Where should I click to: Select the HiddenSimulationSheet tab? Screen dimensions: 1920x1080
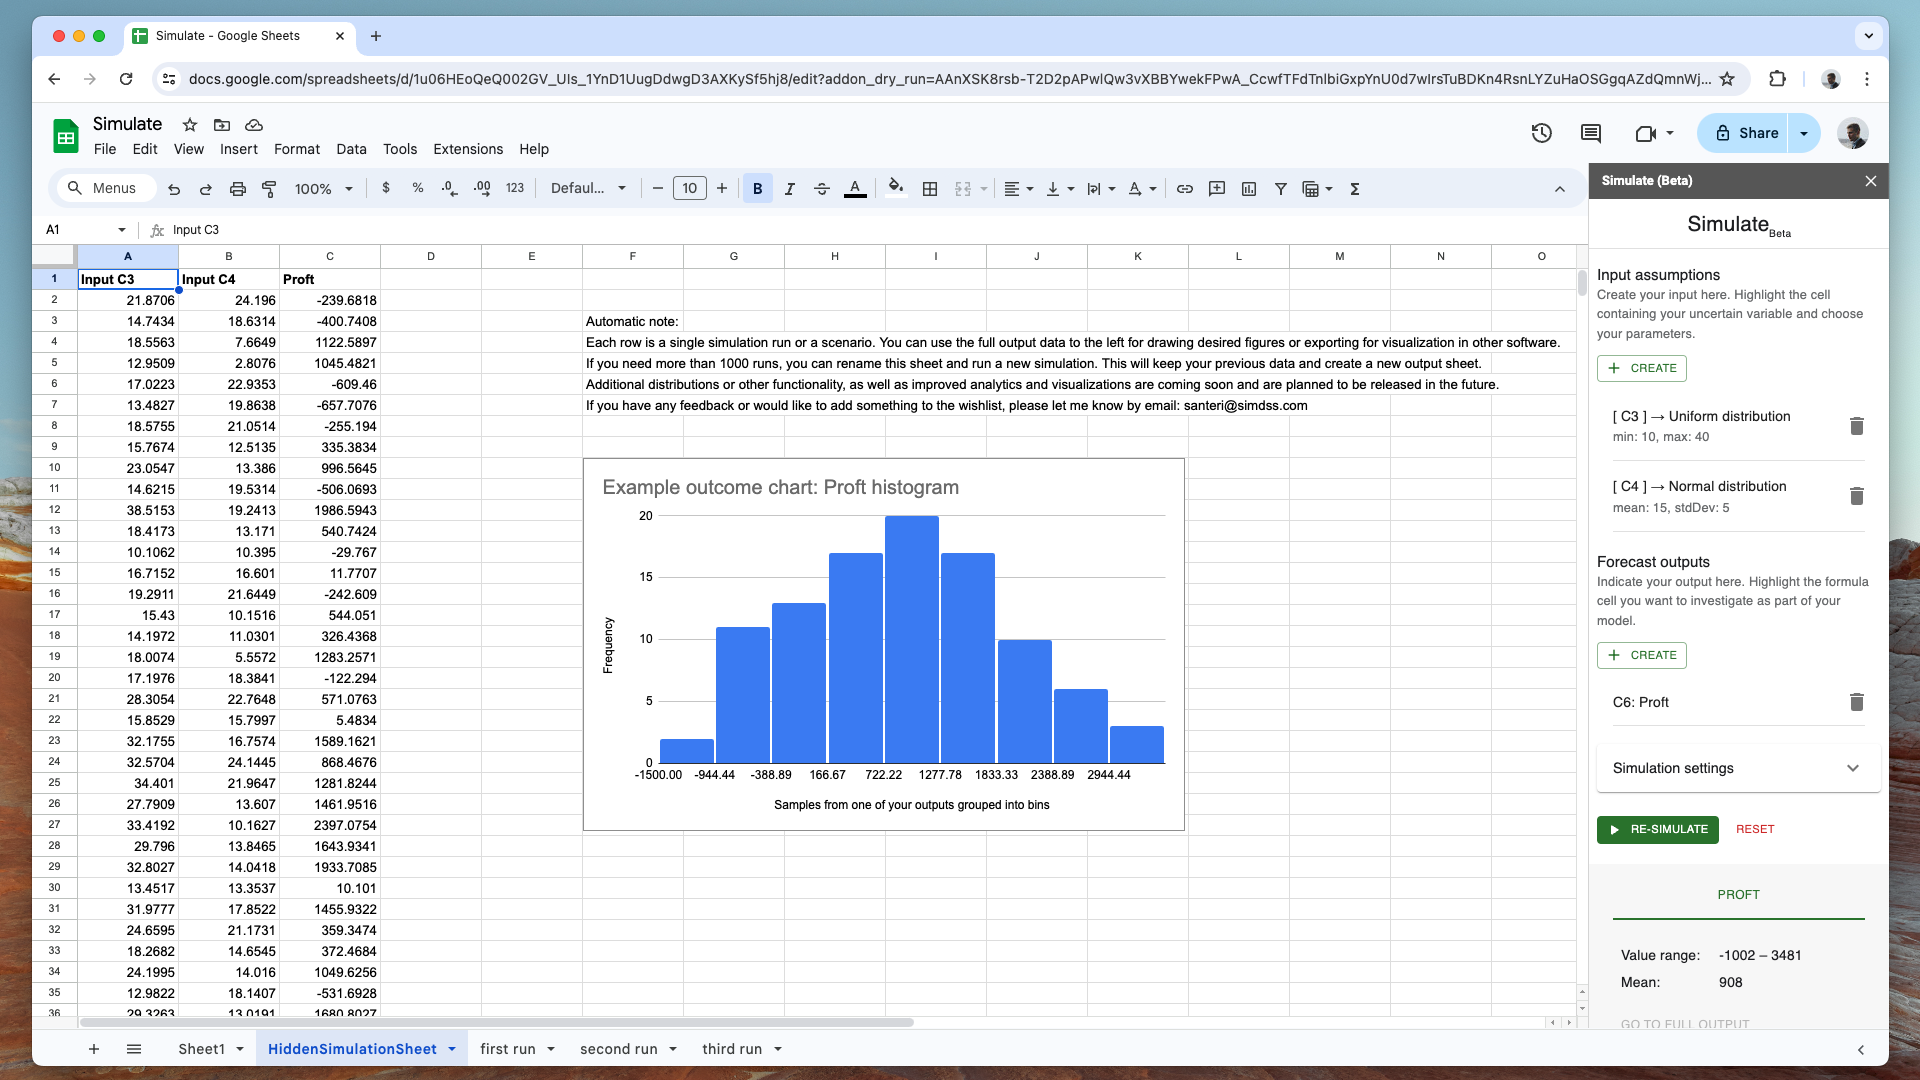click(351, 1048)
